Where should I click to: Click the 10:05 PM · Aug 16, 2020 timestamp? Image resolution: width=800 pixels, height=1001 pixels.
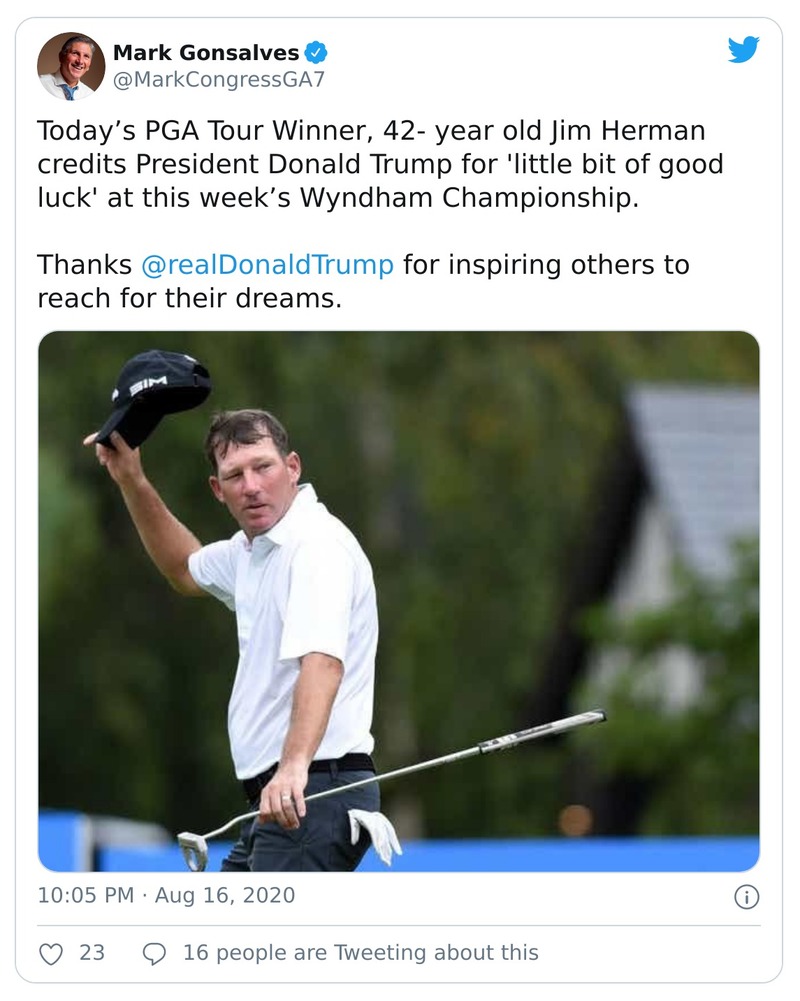point(166,895)
